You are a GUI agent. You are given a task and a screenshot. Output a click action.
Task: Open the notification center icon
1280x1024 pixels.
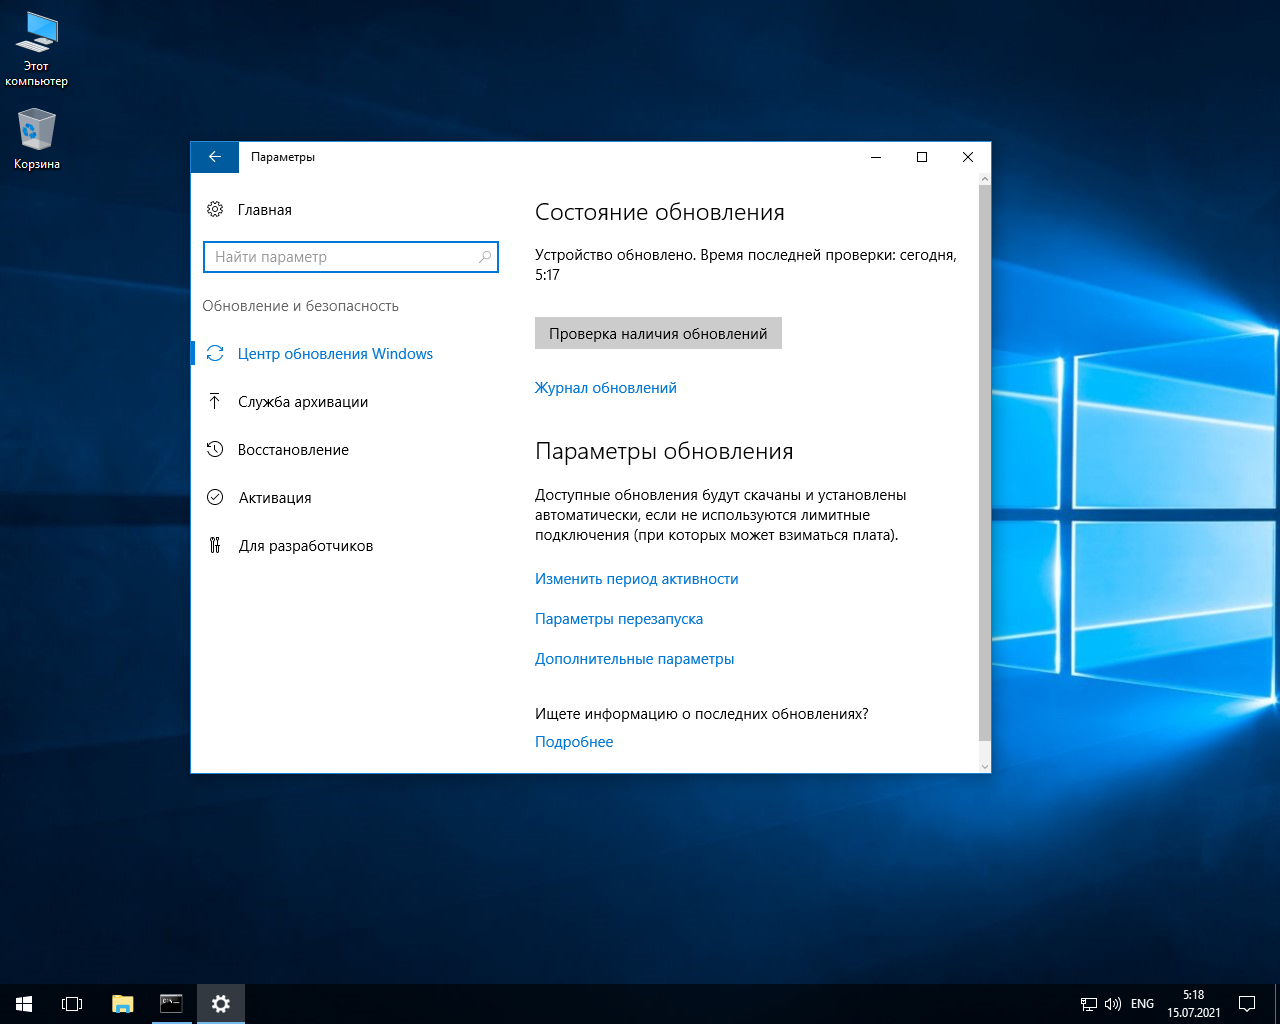pos(1247,1003)
